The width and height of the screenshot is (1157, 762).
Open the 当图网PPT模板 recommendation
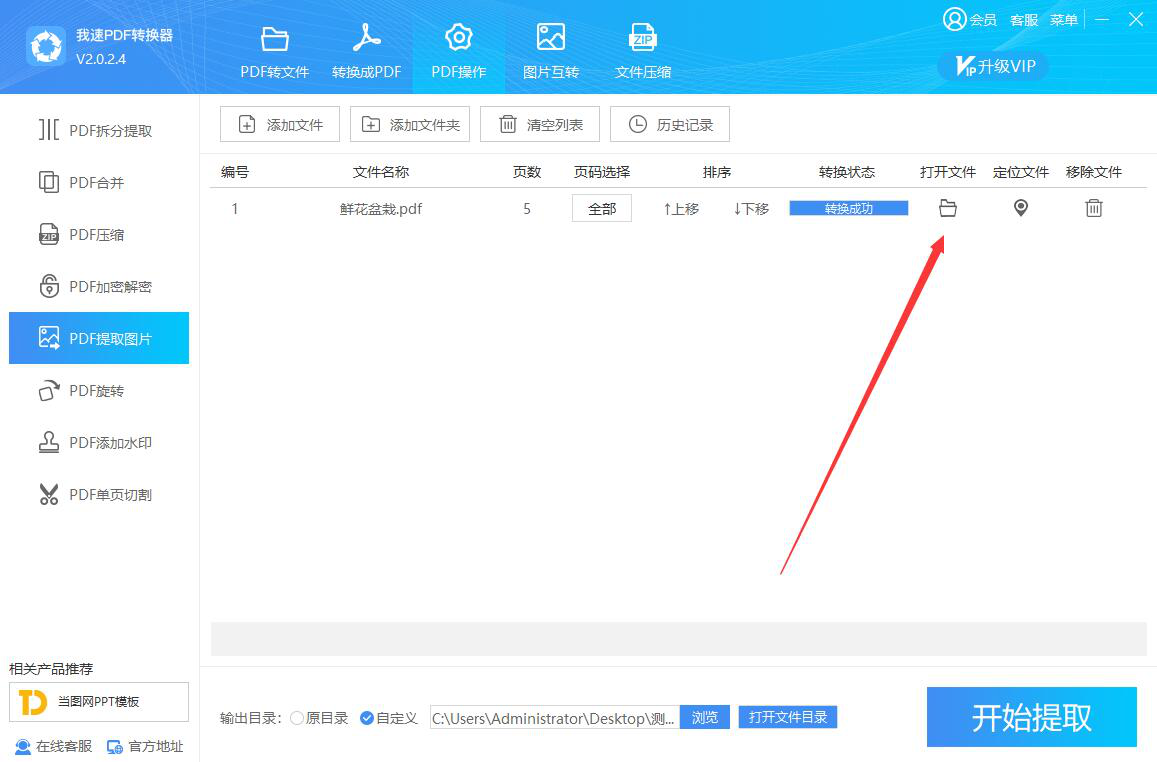[99, 702]
